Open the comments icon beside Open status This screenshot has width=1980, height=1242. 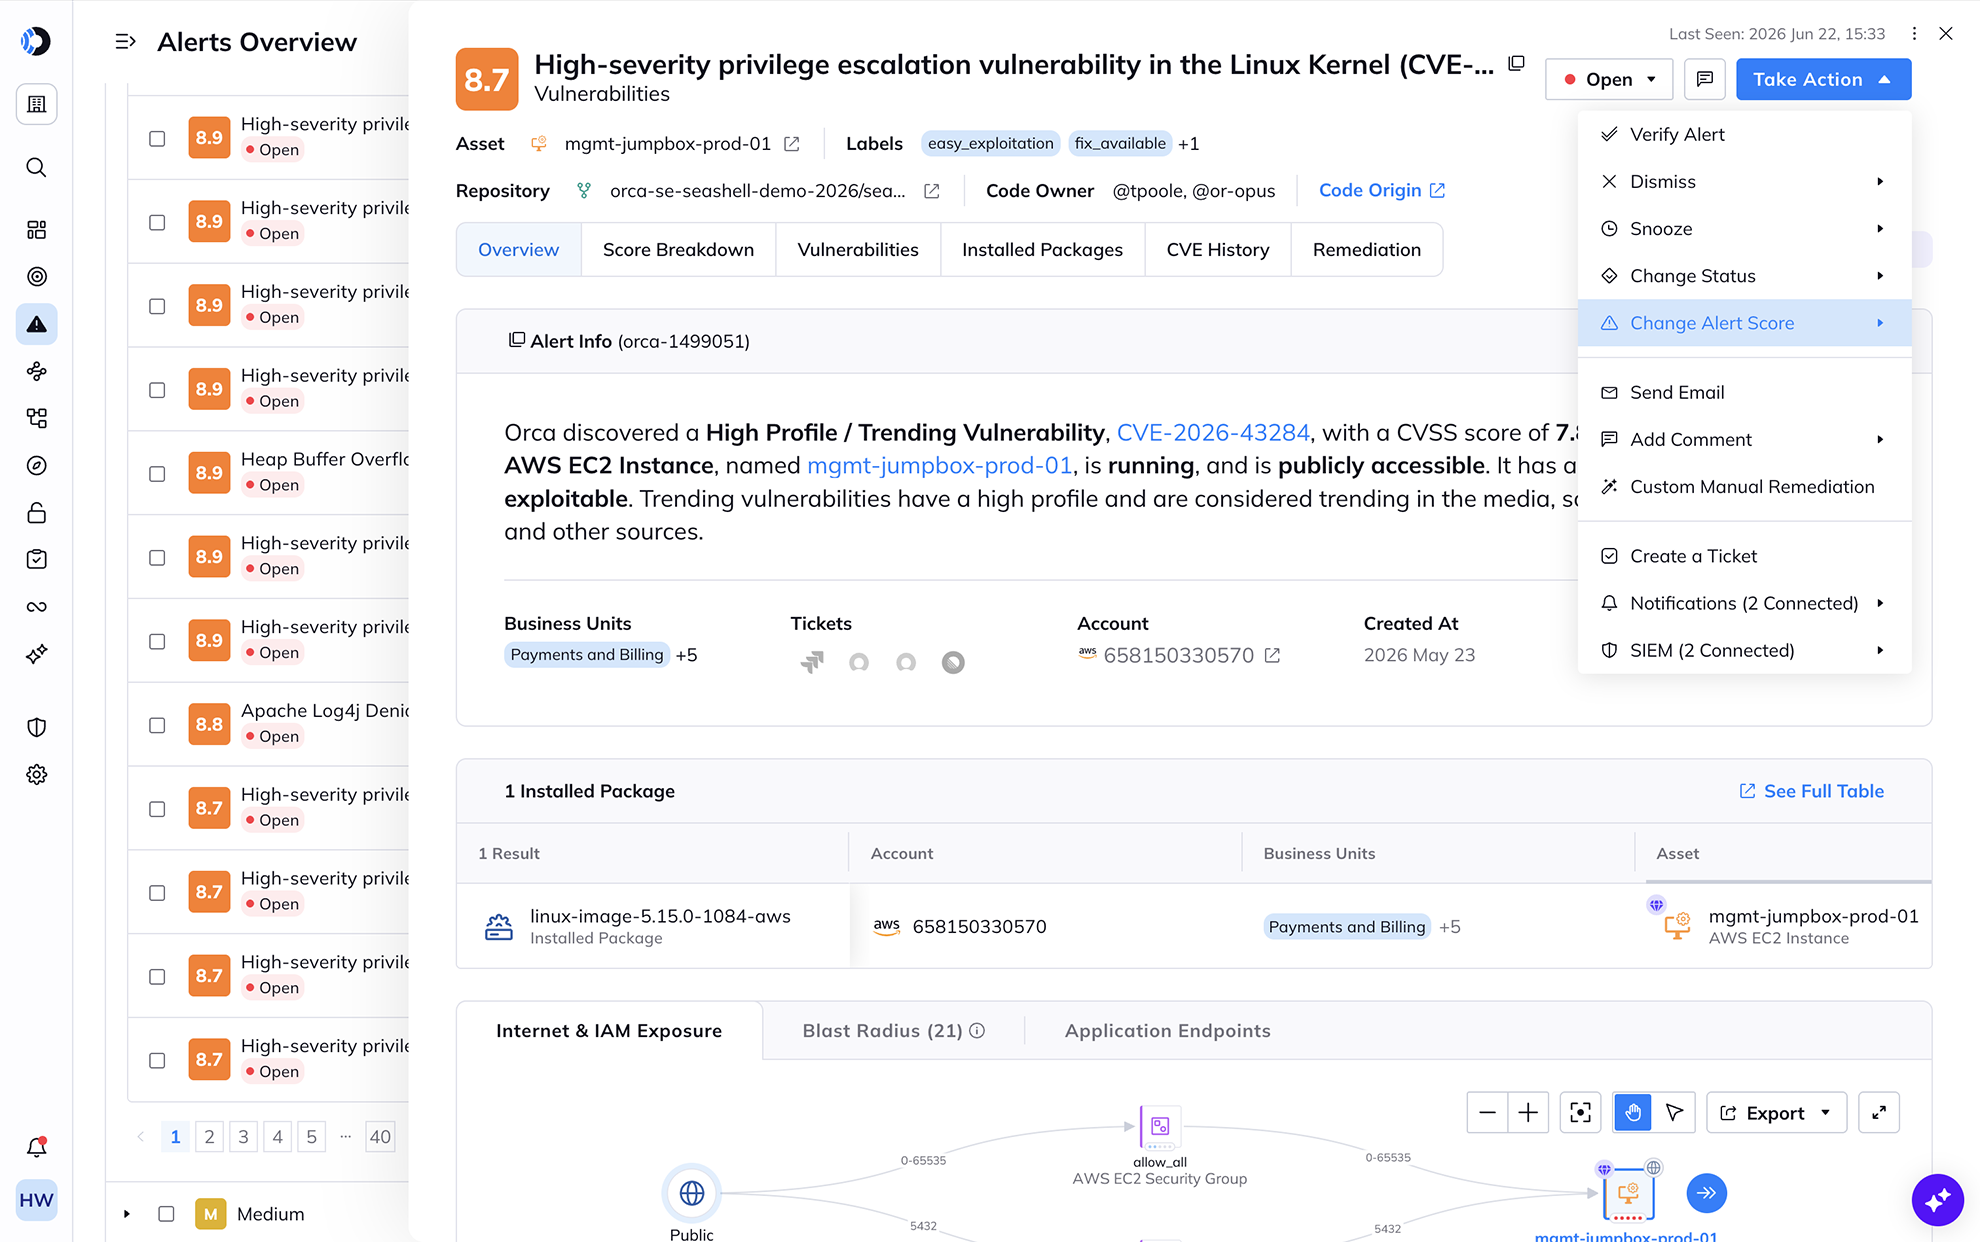pos(1705,79)
